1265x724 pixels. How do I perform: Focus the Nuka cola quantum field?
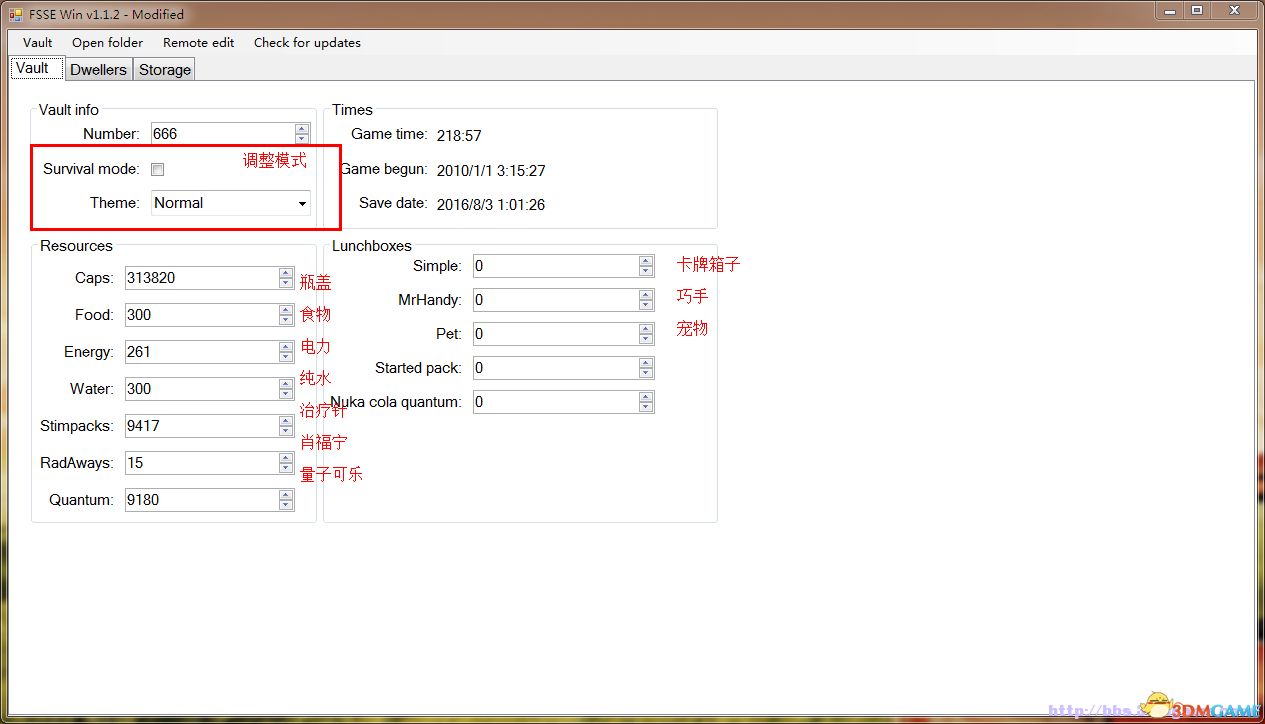[x=555, y=402]
